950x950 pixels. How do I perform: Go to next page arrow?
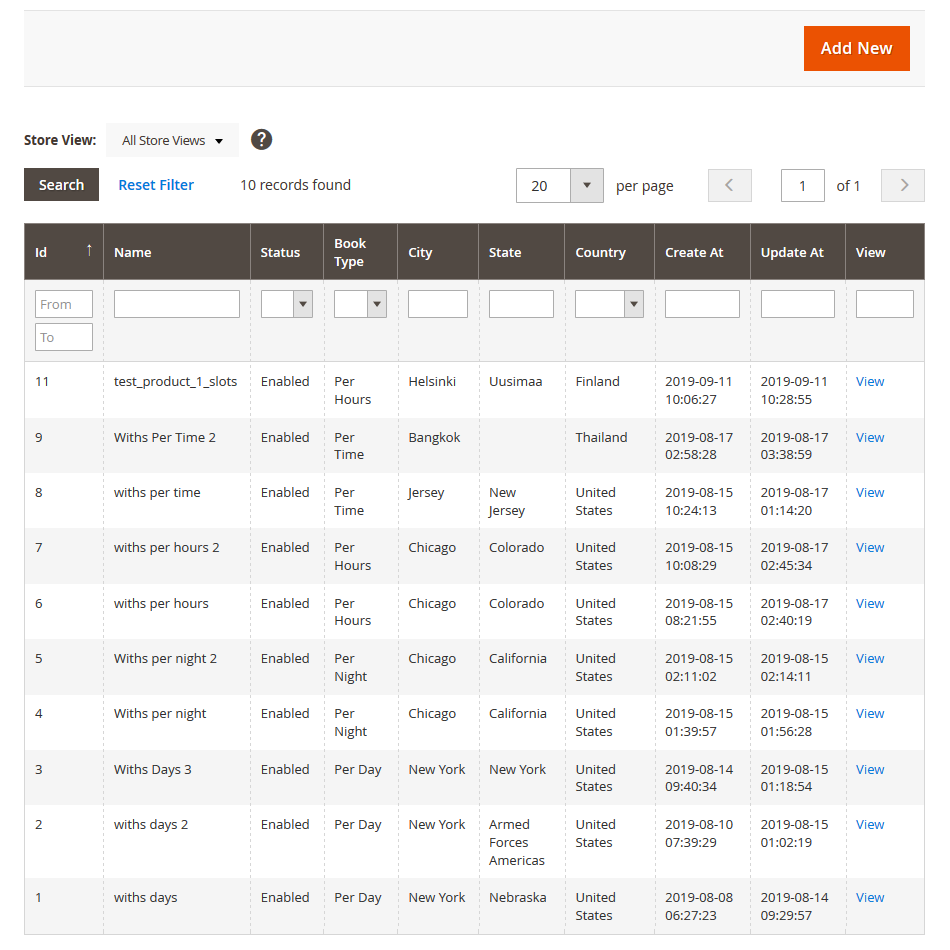902,185
